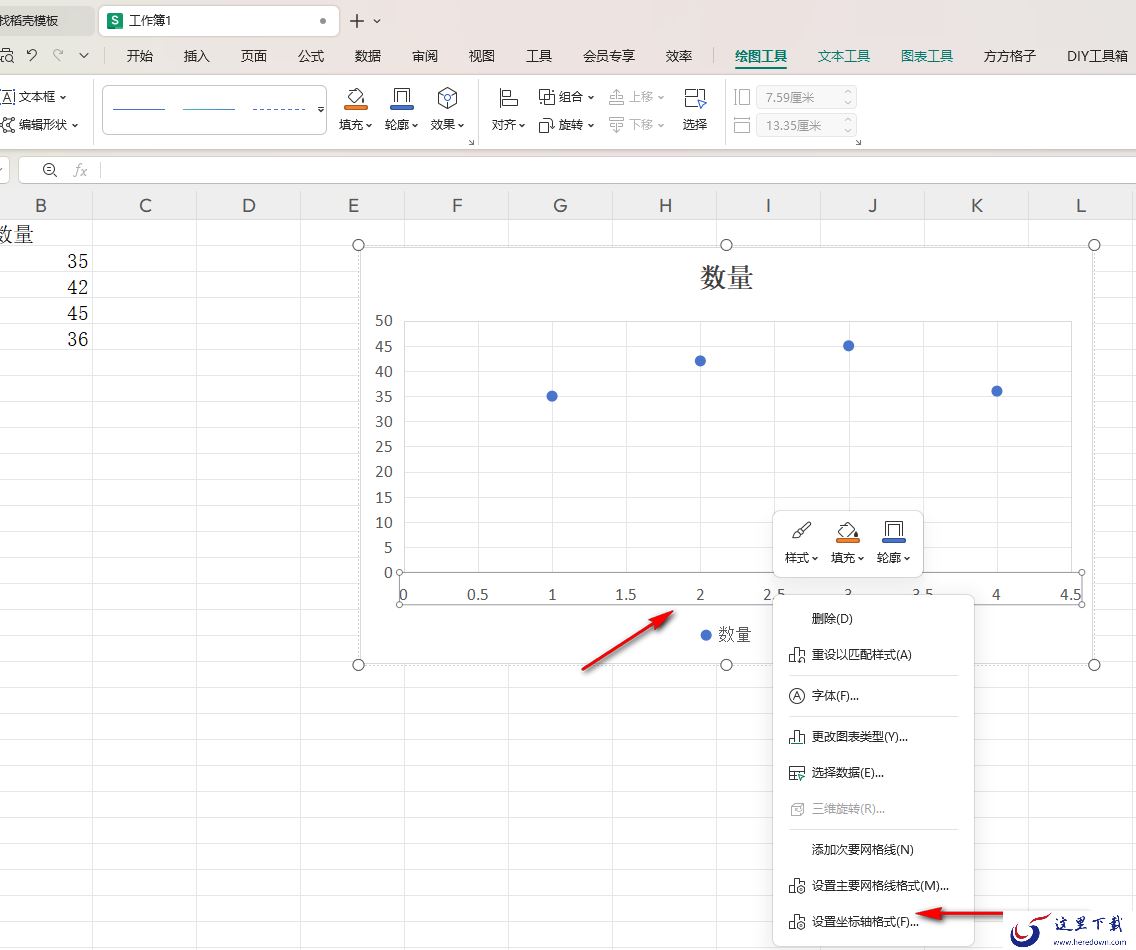Click the formula bar input
1136x950 pixels.
tap(616, 170)
